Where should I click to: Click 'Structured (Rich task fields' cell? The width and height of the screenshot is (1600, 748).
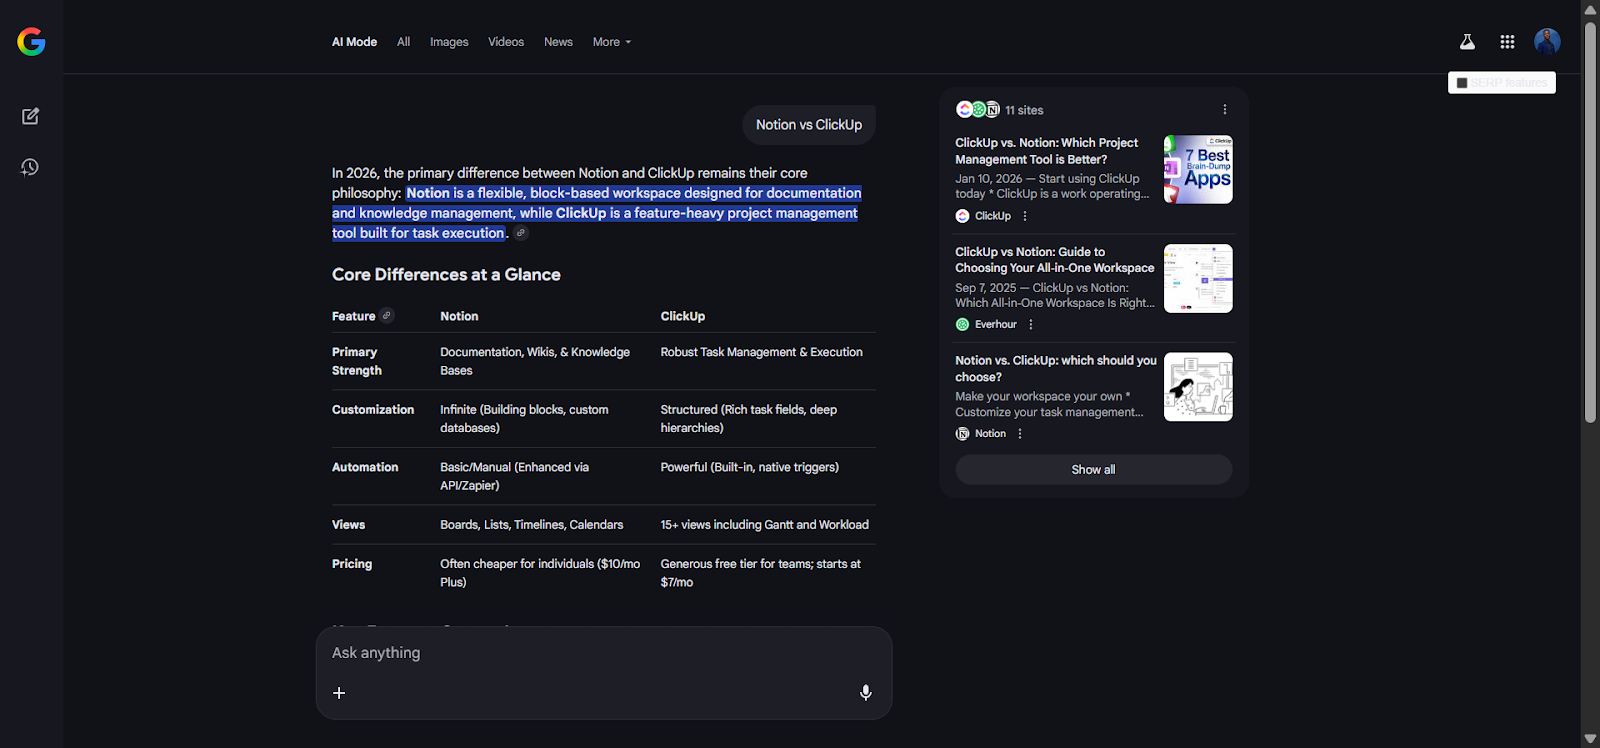click(x=749, y=419)
